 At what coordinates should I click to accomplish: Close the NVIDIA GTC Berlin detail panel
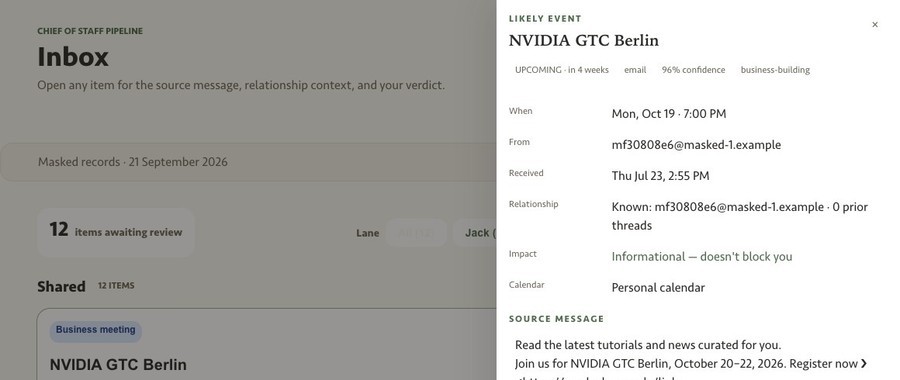pos(874,25)
